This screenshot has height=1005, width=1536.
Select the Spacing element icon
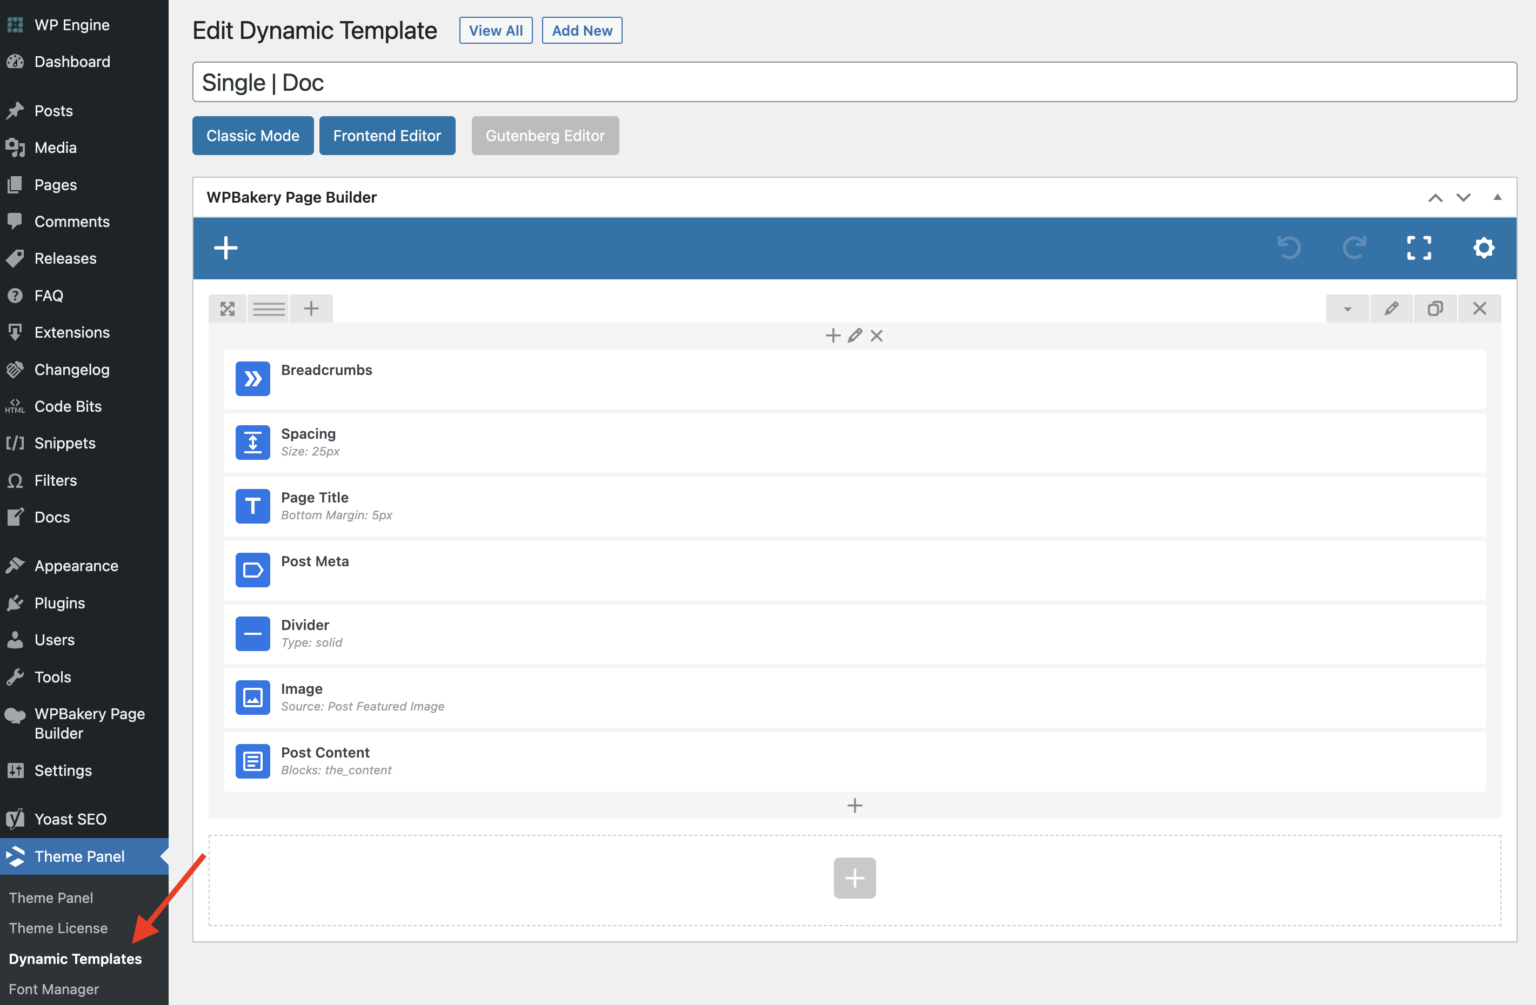coord(252,442)
